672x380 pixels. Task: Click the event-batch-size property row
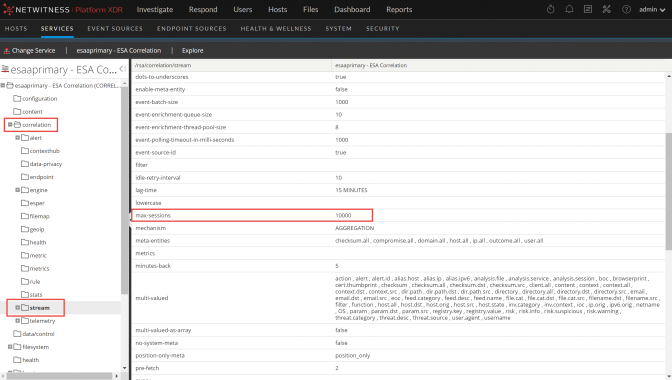(399, 102)
